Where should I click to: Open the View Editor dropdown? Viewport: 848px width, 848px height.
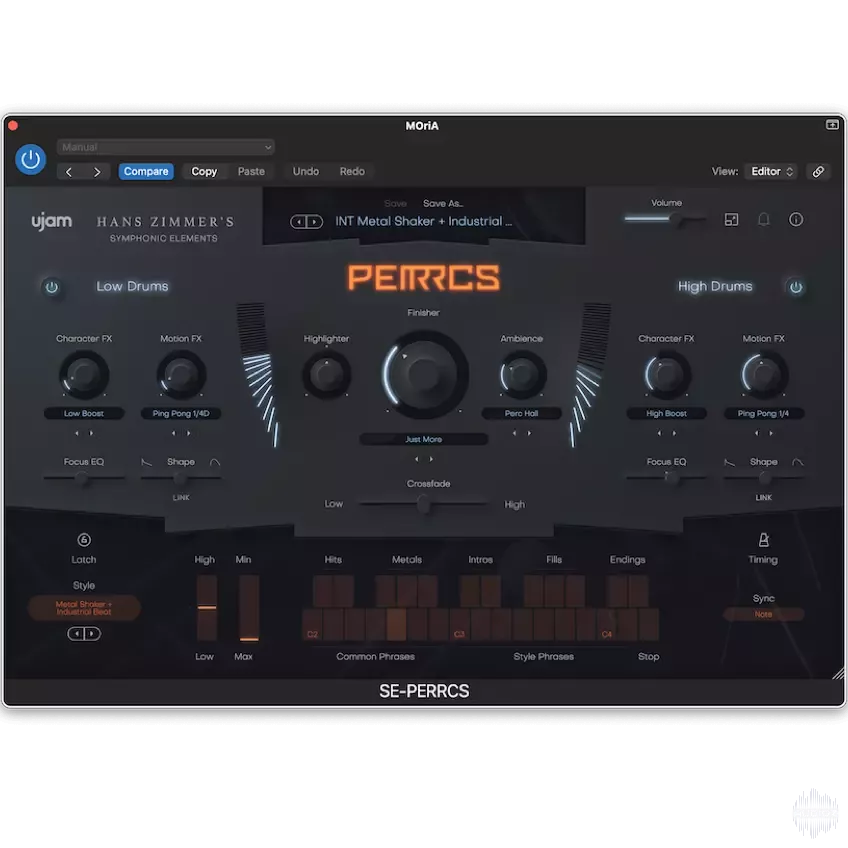point(772,171)
